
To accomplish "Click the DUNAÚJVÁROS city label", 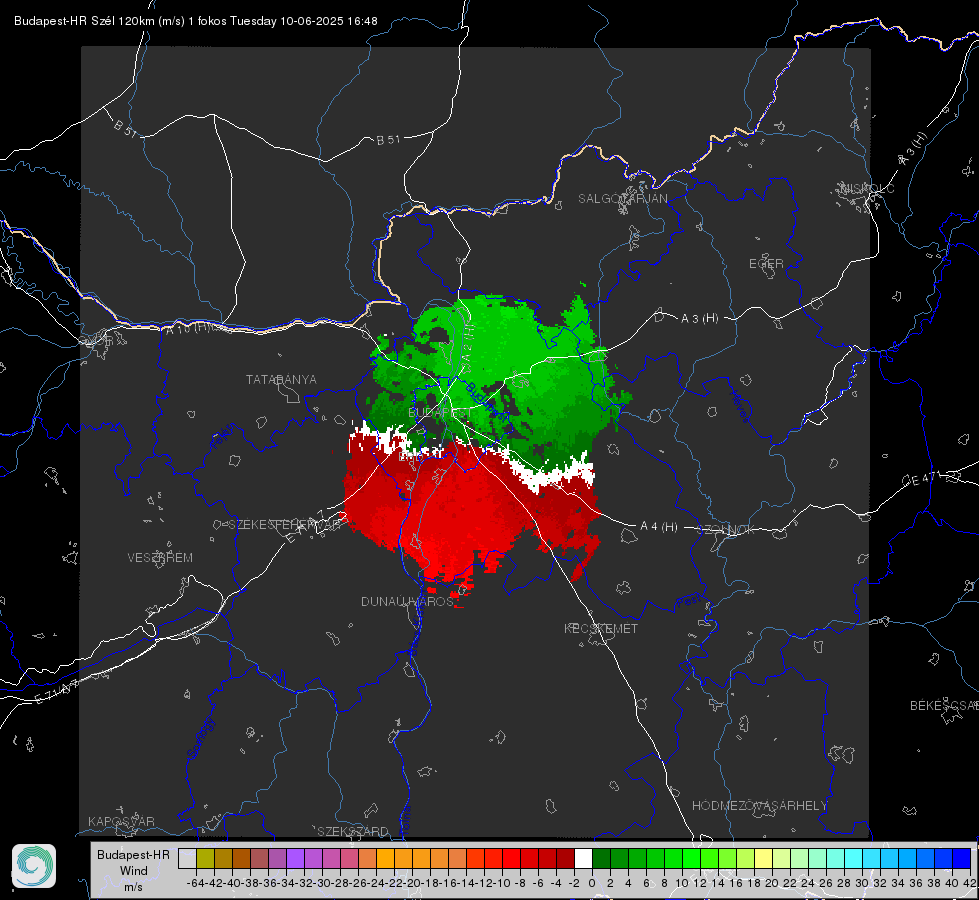I will tap(407, 601).
